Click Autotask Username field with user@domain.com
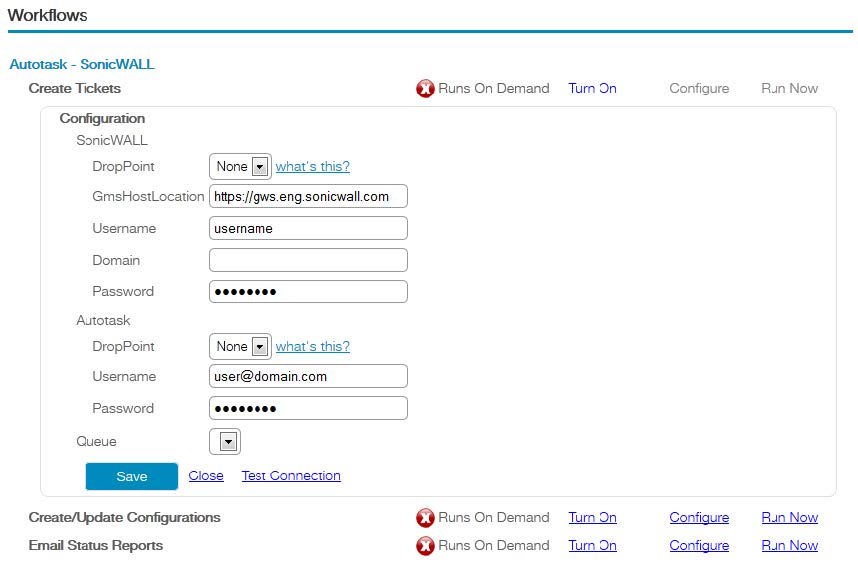 (308, 376)
